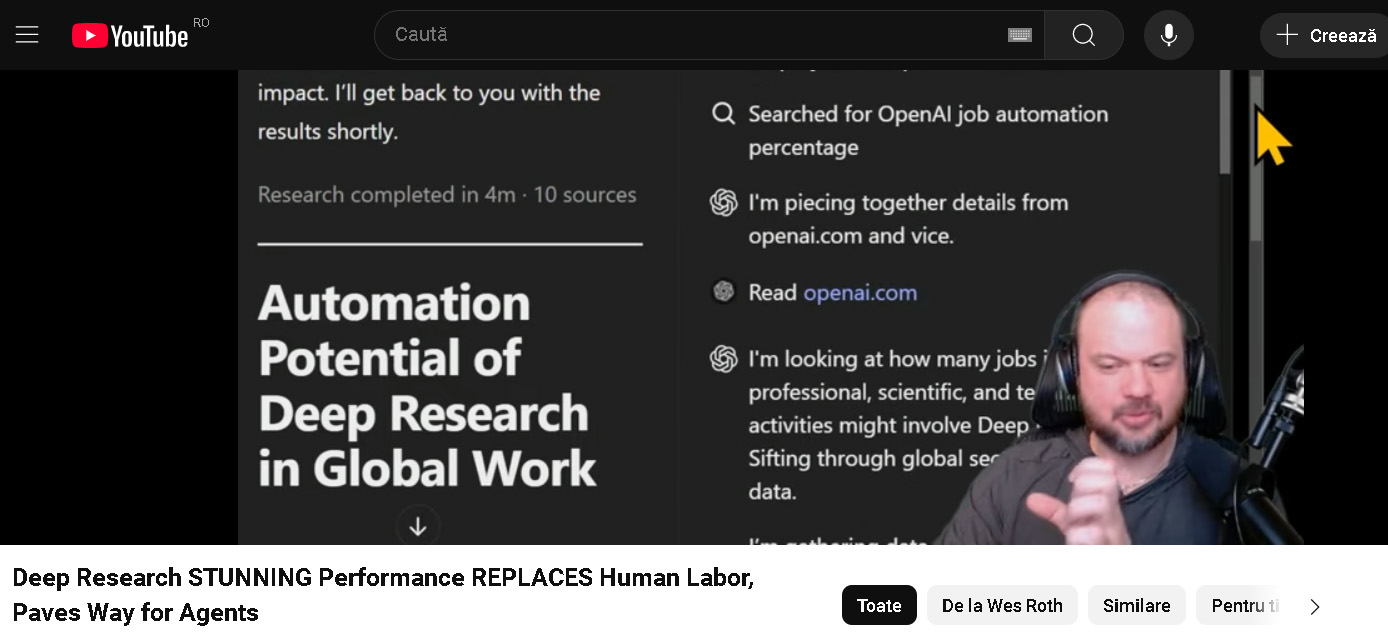Click the ChatGPT icon next to 'Read openai.com'

(x=722, y=291)
